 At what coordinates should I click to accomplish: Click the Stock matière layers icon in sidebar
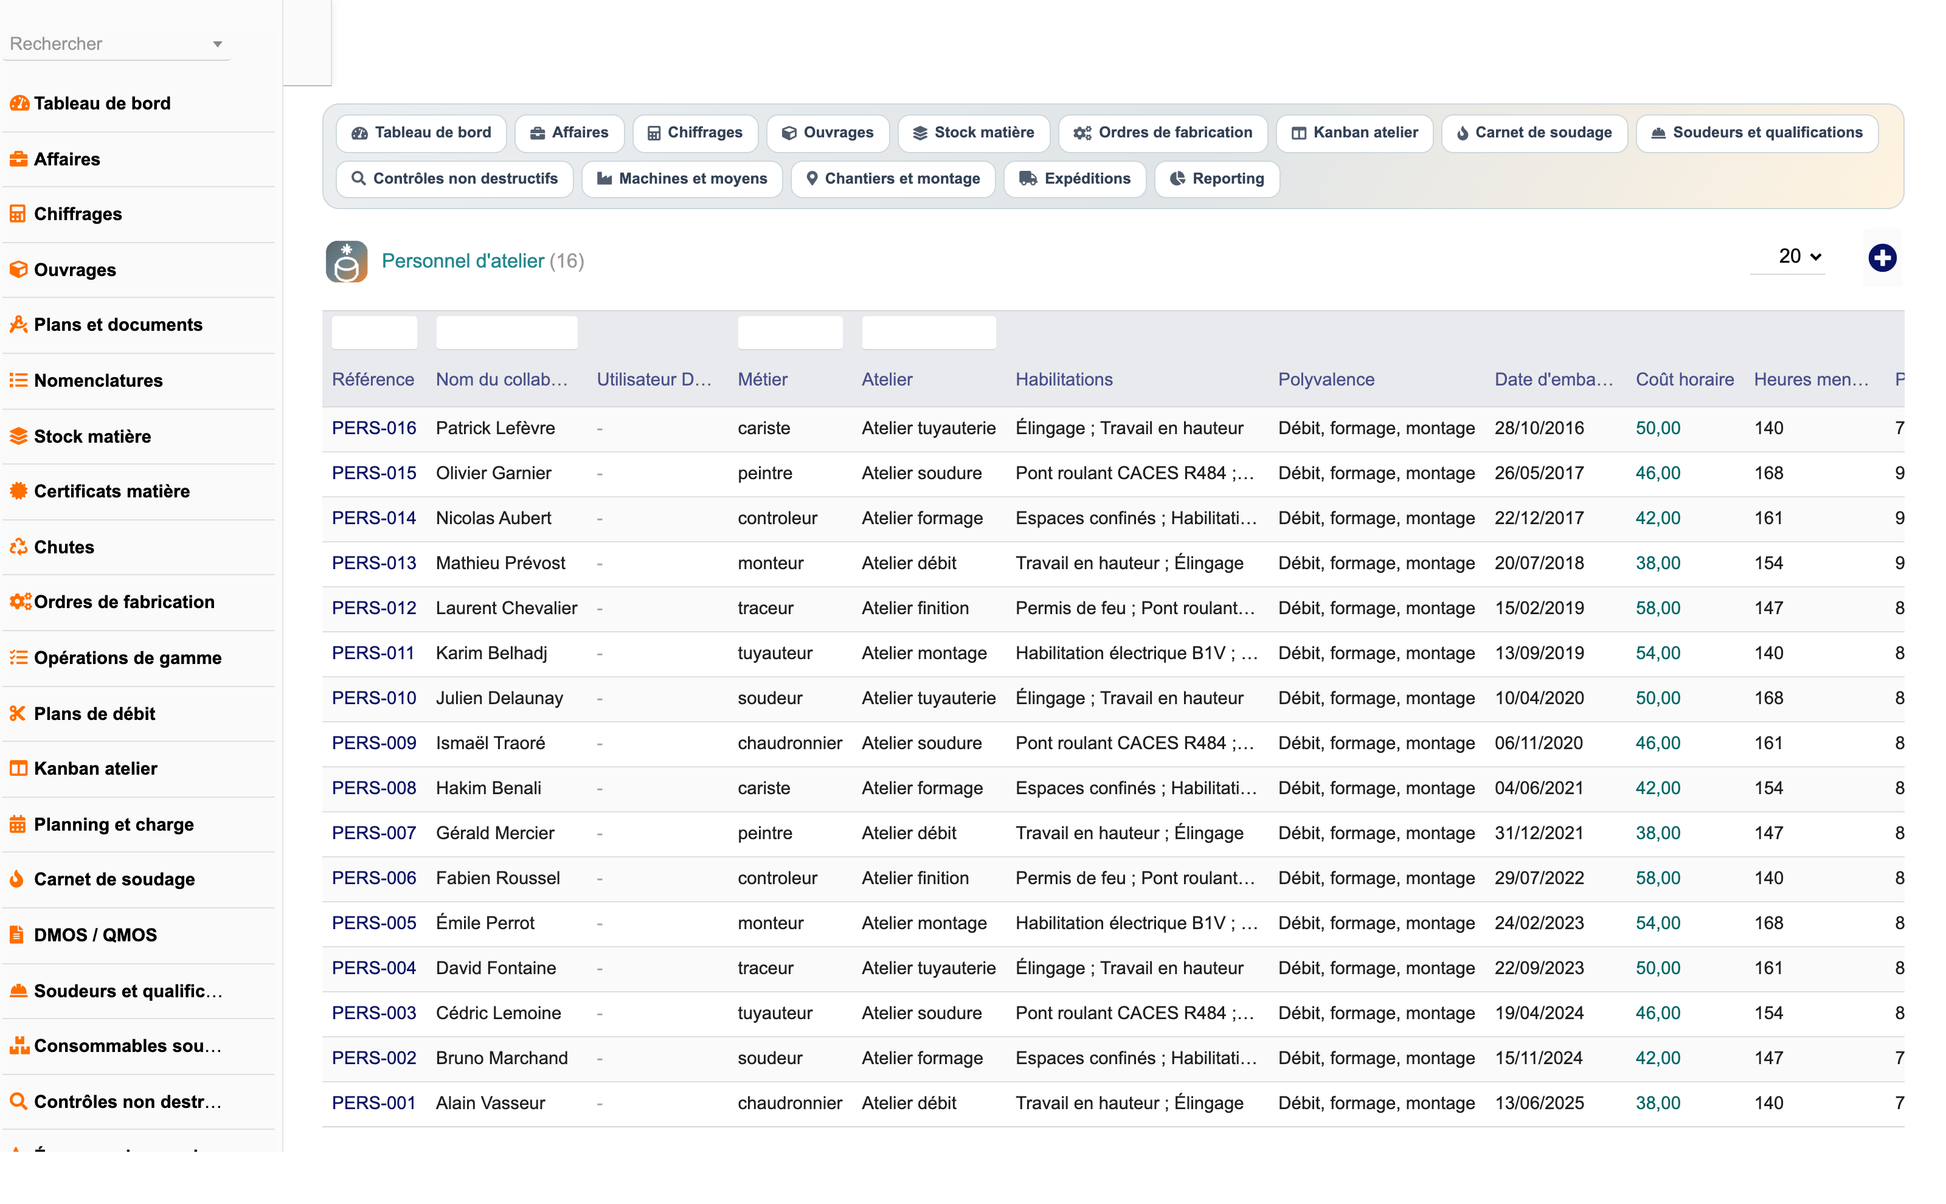coord(18,436)
